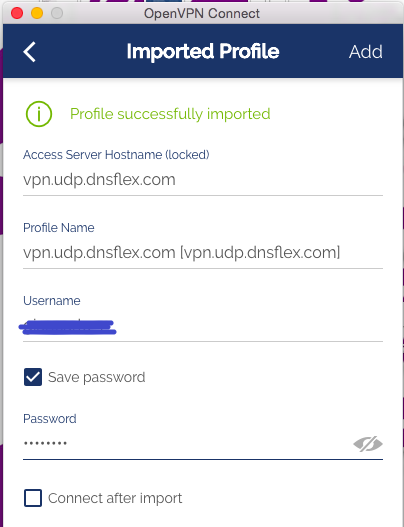Click the 'Save password' label text
Screen dimensions: 404x527
tap(96, 377)
